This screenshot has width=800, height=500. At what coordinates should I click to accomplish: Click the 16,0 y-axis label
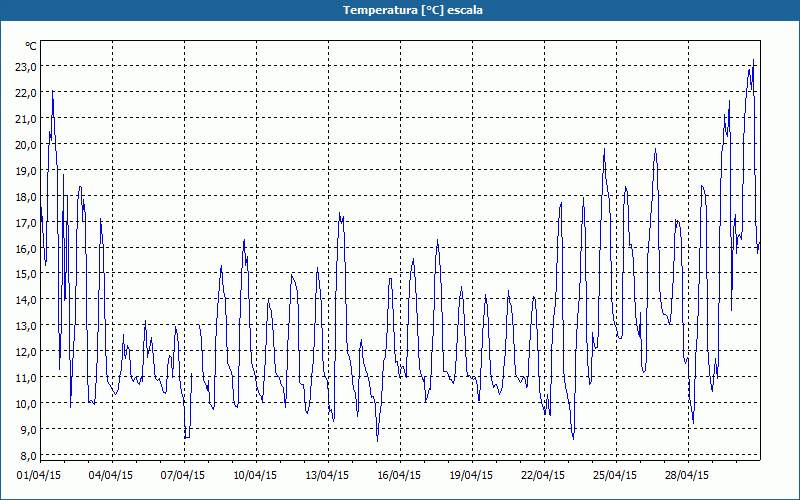point(27,248)
